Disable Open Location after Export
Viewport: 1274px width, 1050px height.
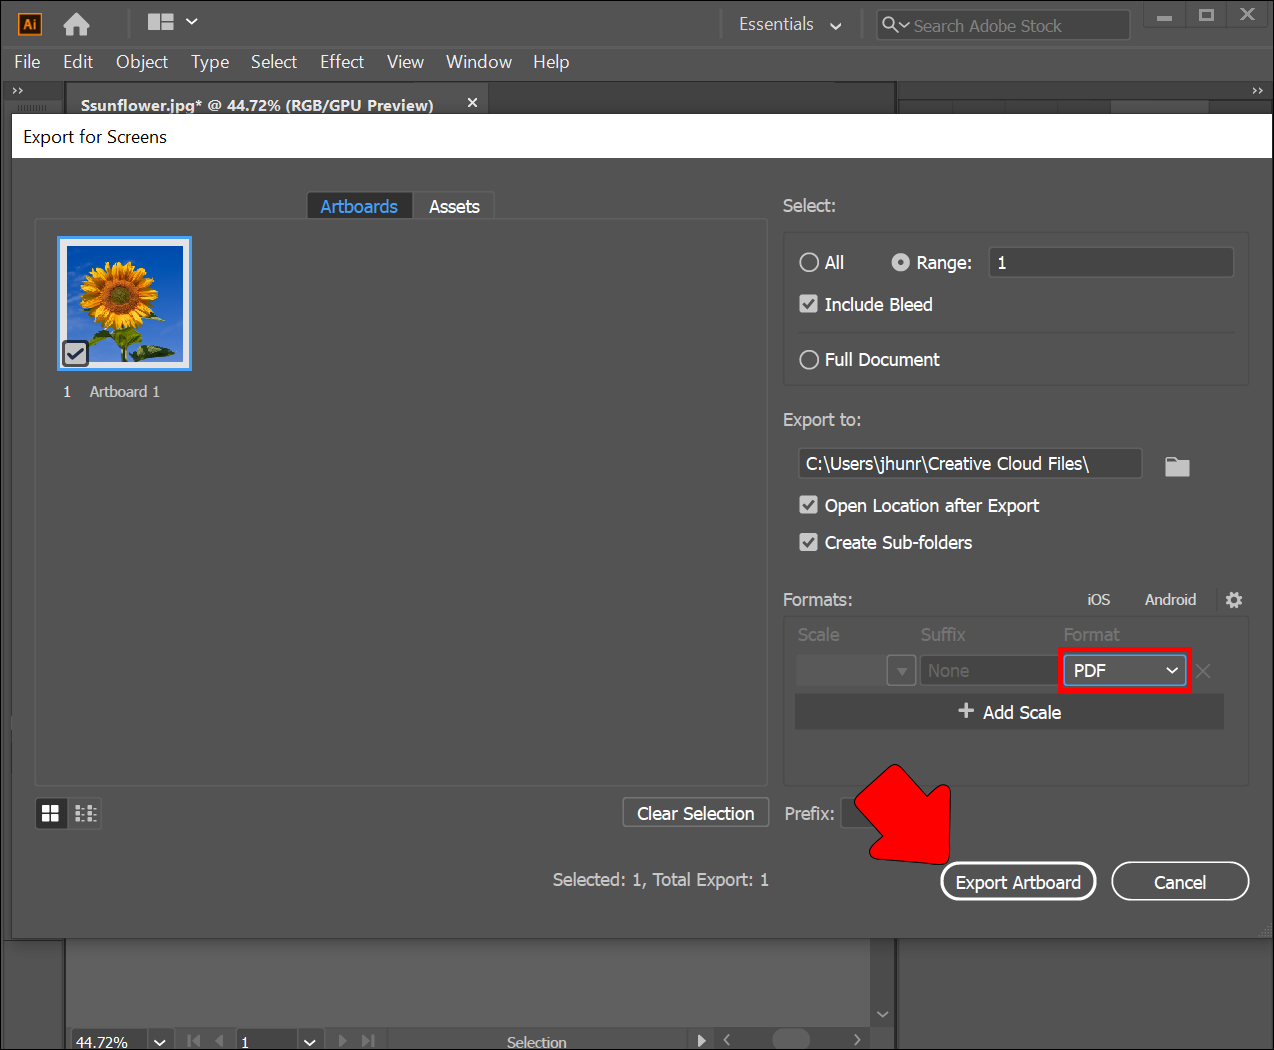point(809,505)
